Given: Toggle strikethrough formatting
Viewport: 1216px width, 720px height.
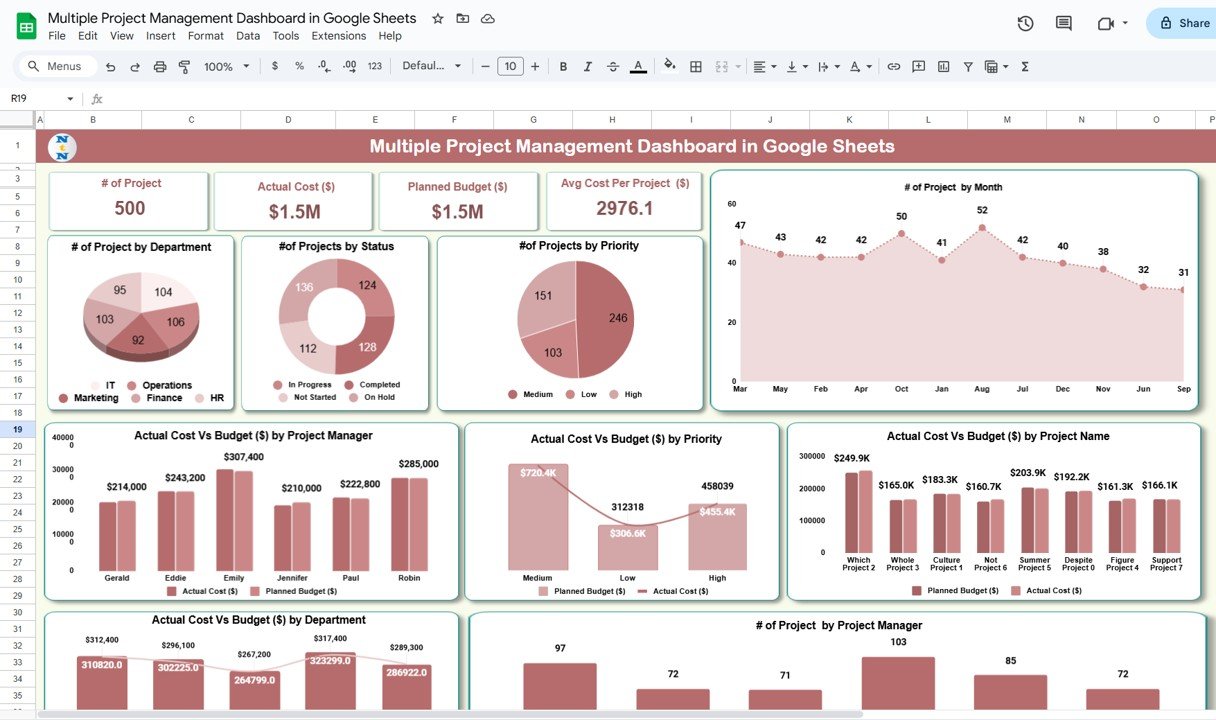Looking at the screenshot, I should pyautogui.click(x=613, y=67).
